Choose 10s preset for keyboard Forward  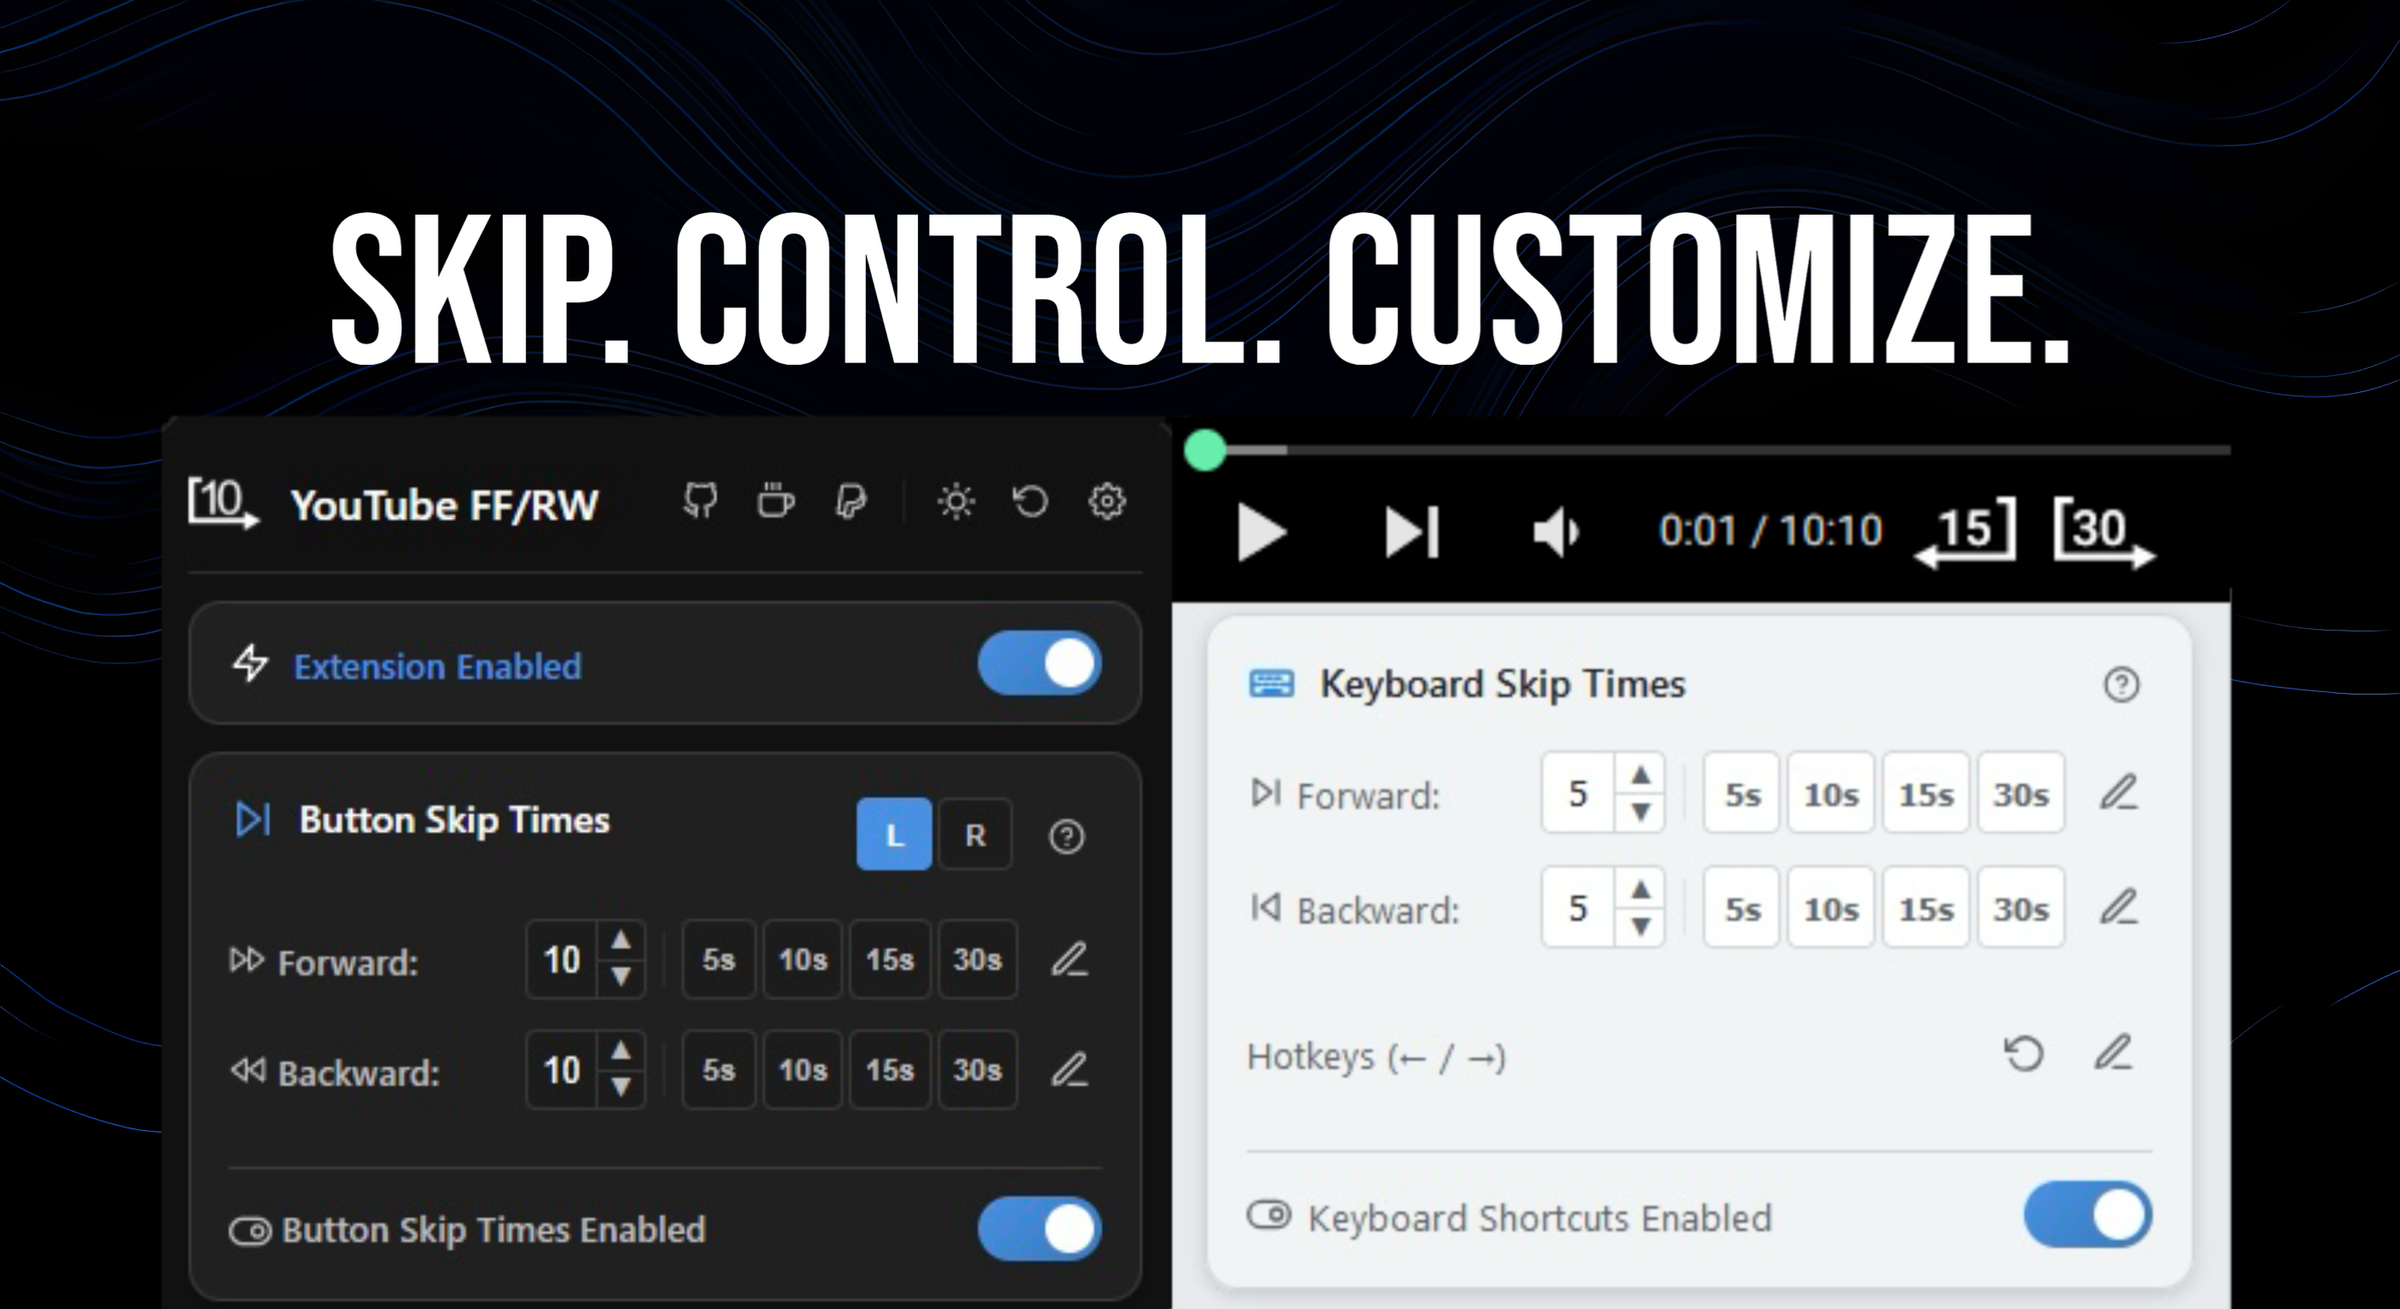[1830, 794]
